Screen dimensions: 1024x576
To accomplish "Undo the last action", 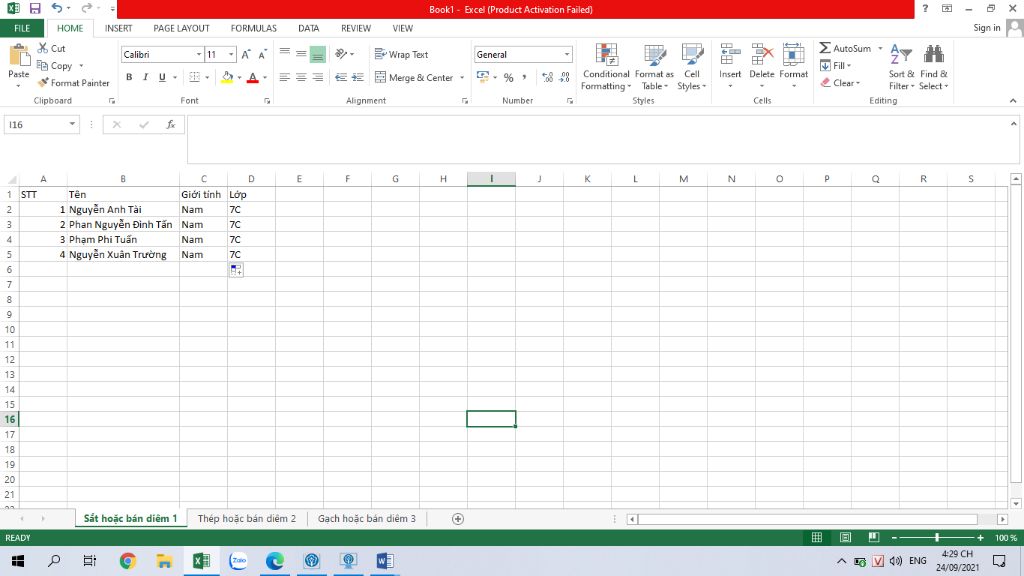I will point(57,8).
